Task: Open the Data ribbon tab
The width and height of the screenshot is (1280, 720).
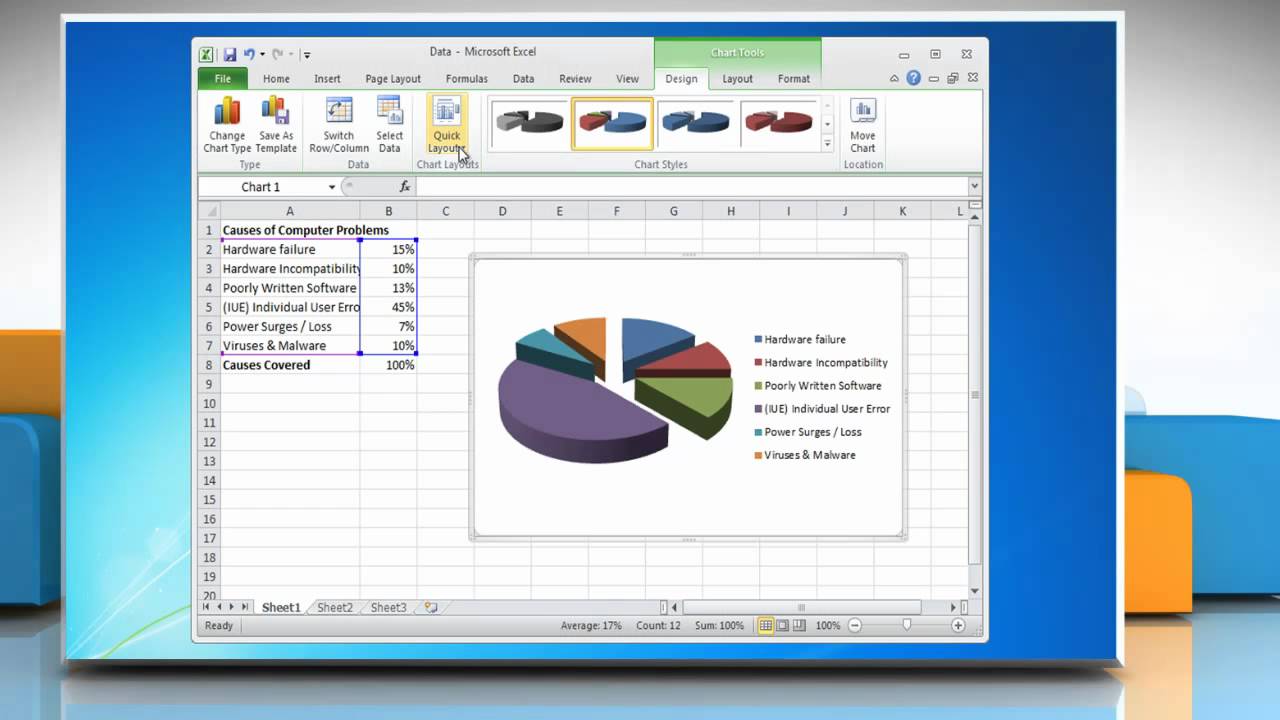Action: click(523, 79)
